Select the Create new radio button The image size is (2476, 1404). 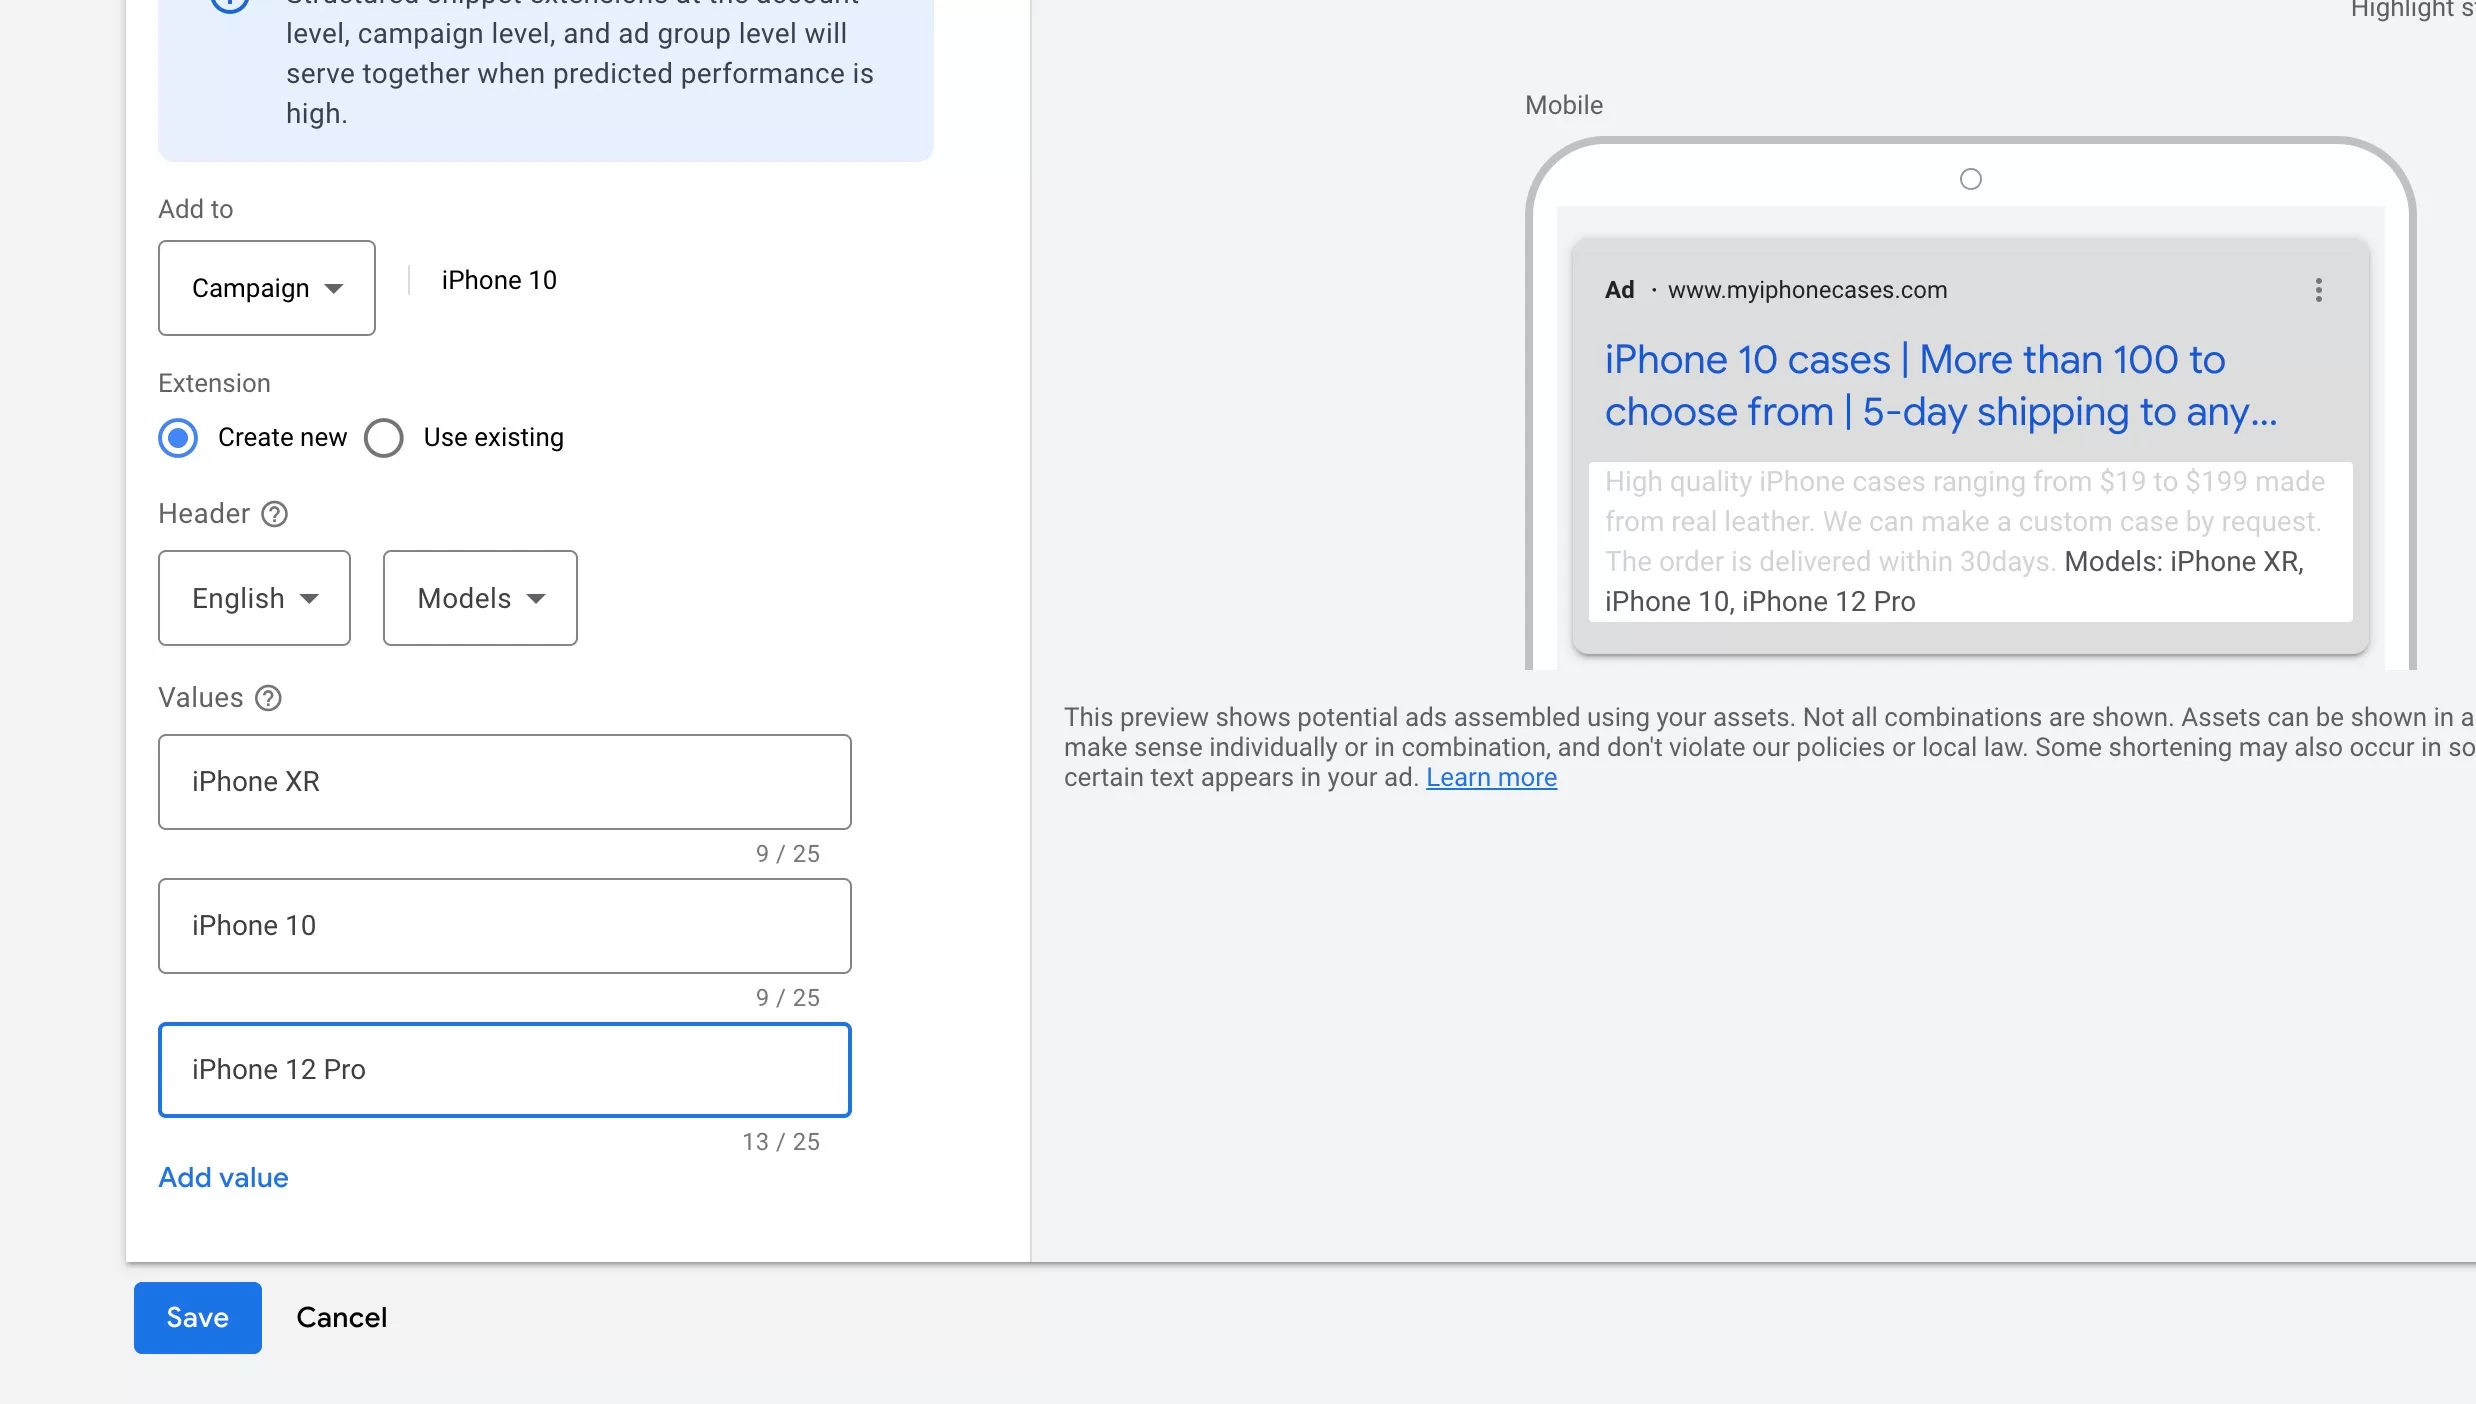click(178, 438)
